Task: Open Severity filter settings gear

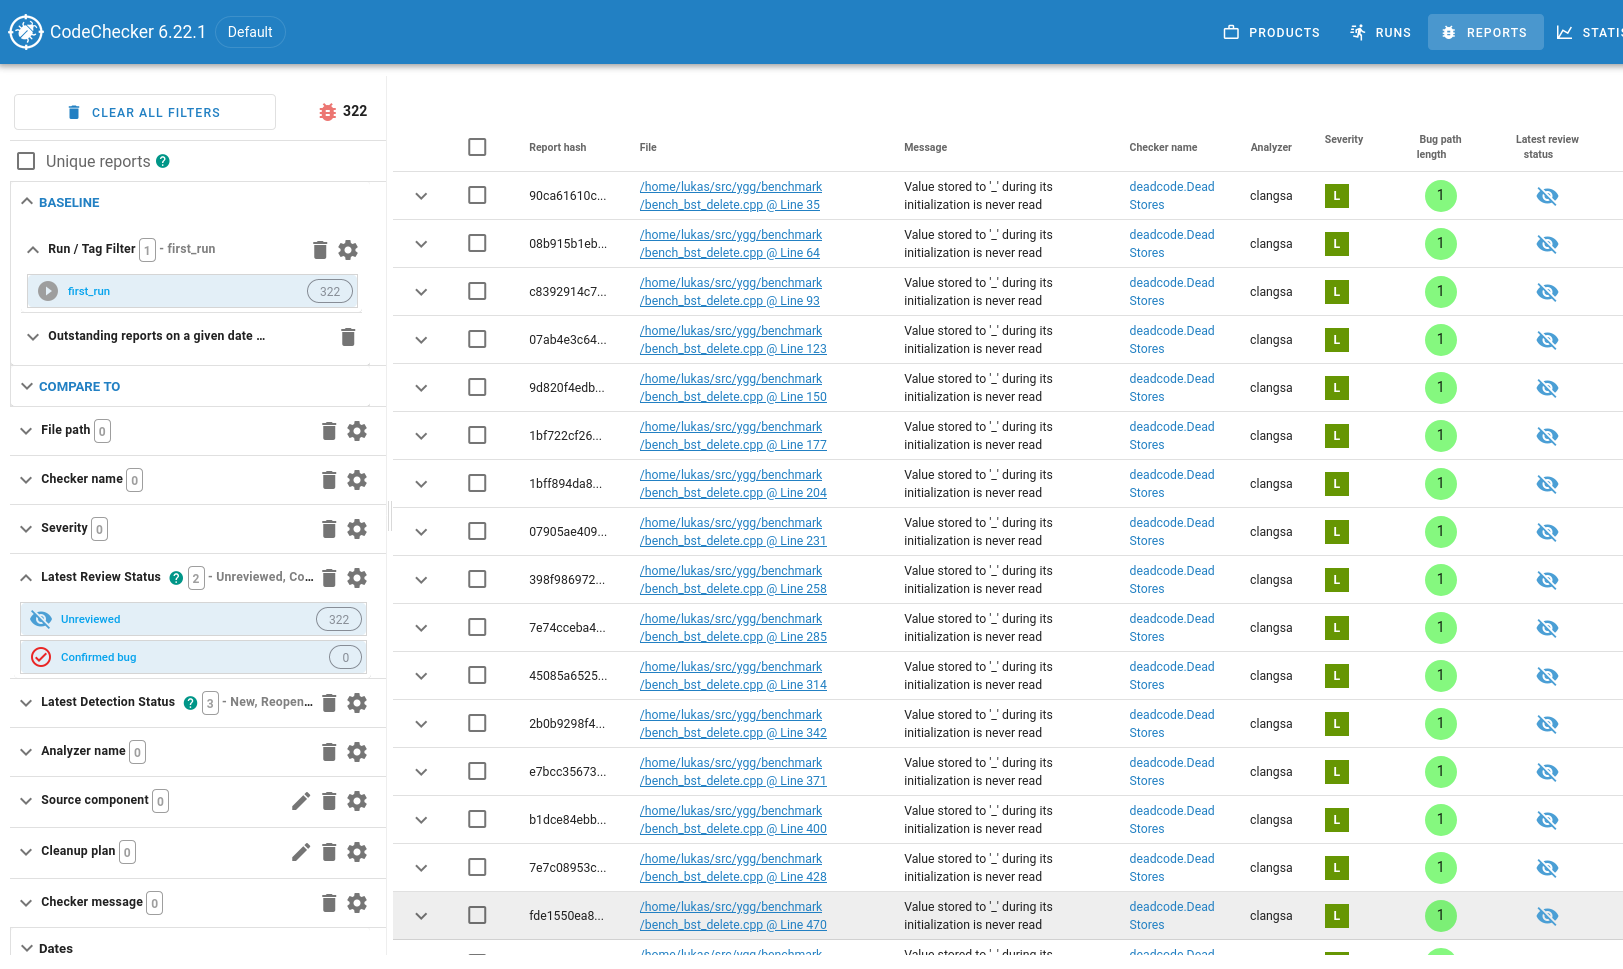Action: [357, 529]
